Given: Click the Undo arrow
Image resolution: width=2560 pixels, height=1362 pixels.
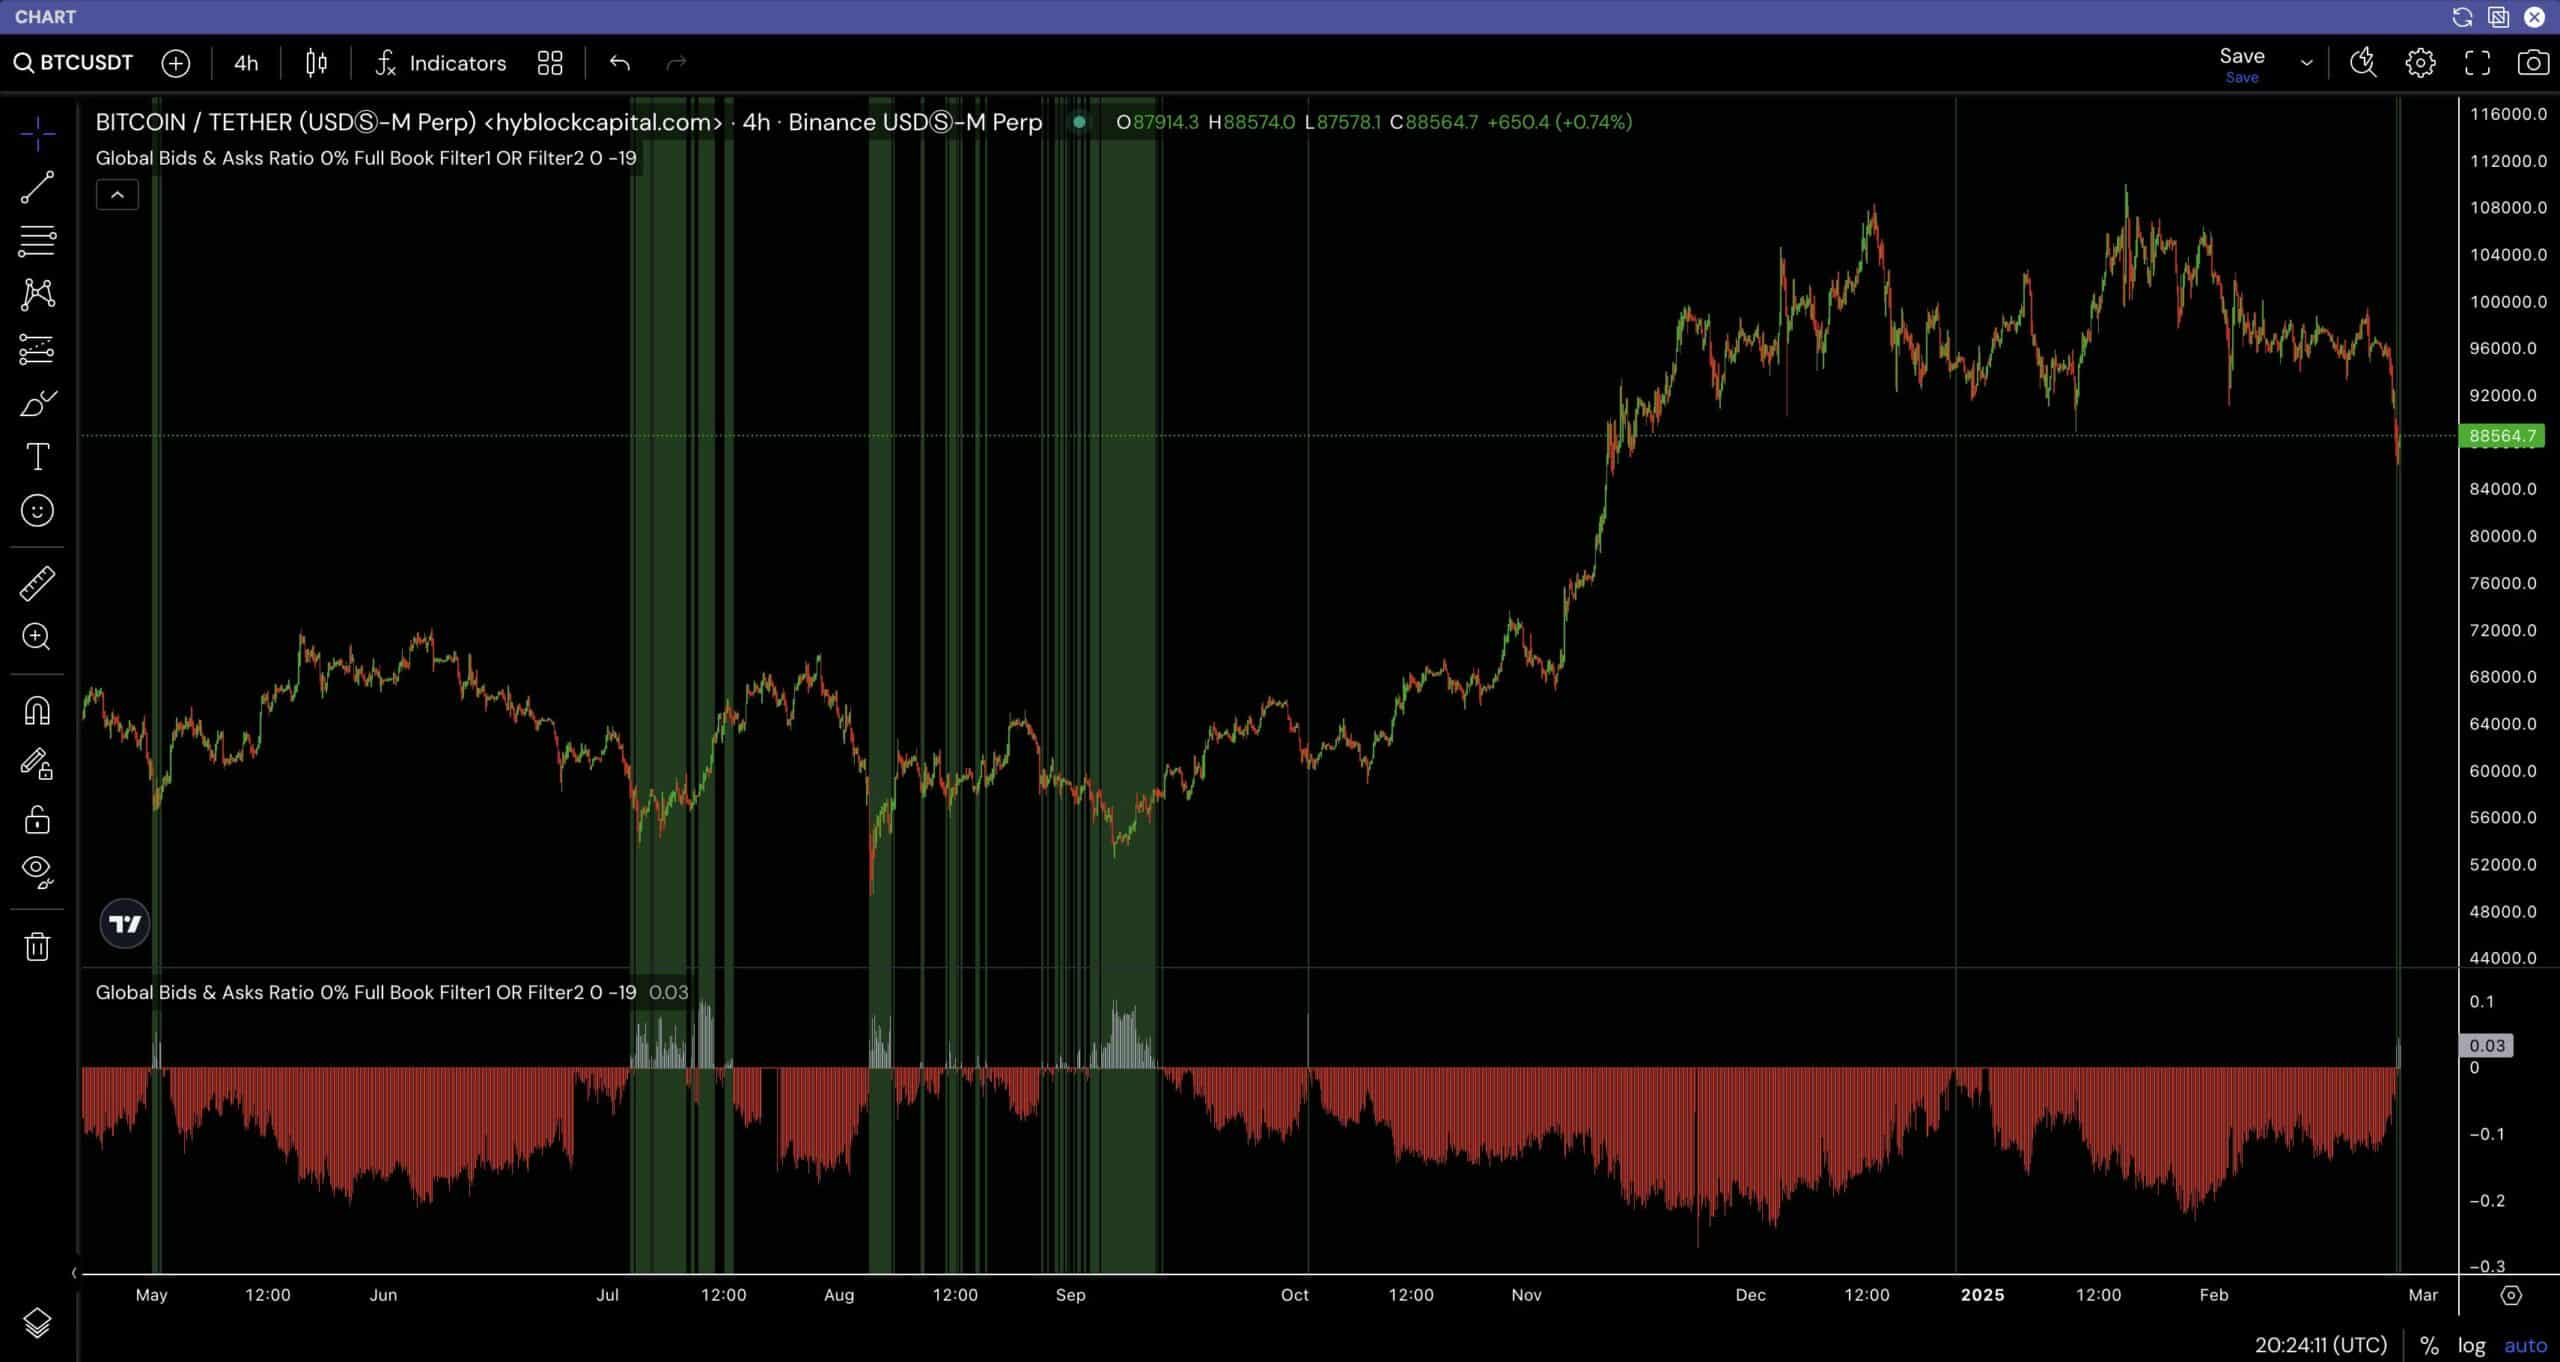Looking at the screenshot, I should click(620, 62).
